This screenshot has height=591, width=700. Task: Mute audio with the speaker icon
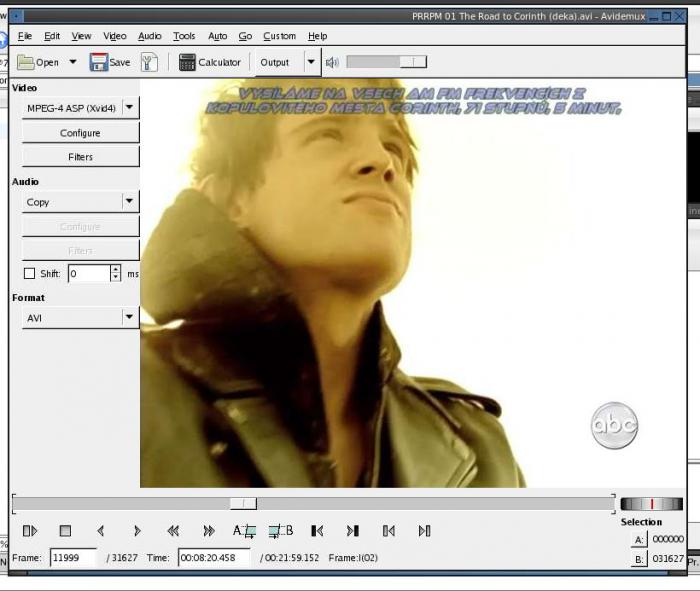point(332,62)
